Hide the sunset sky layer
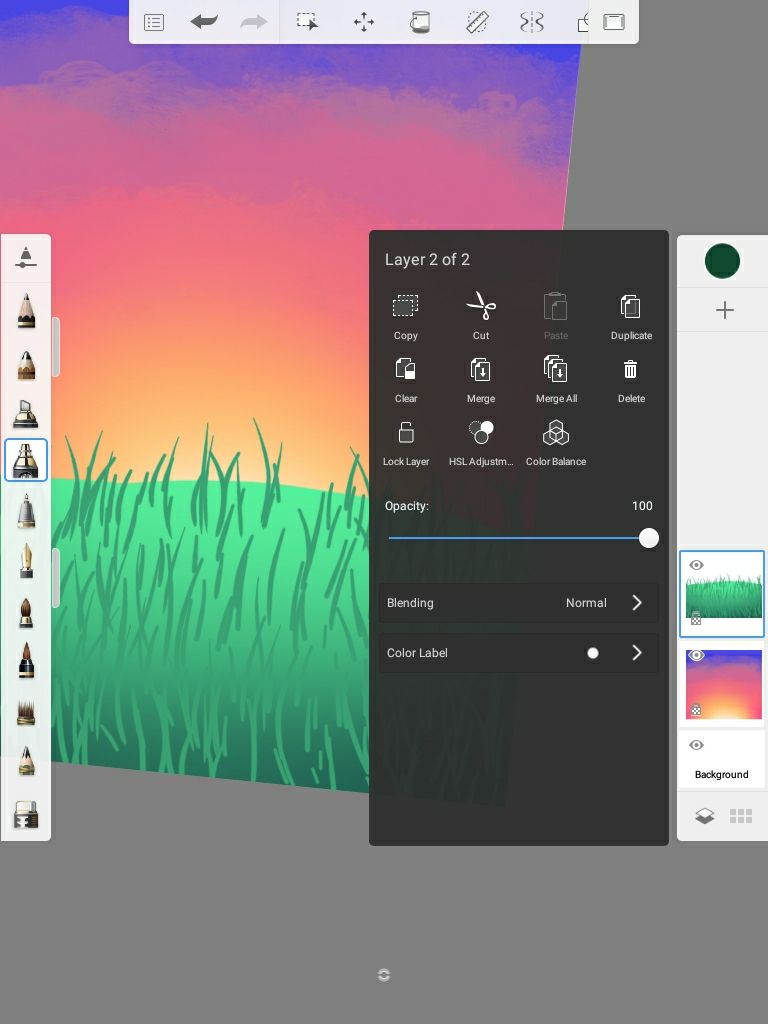Viewport: 768px width, 1024px height. pyautogui.click(x=696, y=655)
